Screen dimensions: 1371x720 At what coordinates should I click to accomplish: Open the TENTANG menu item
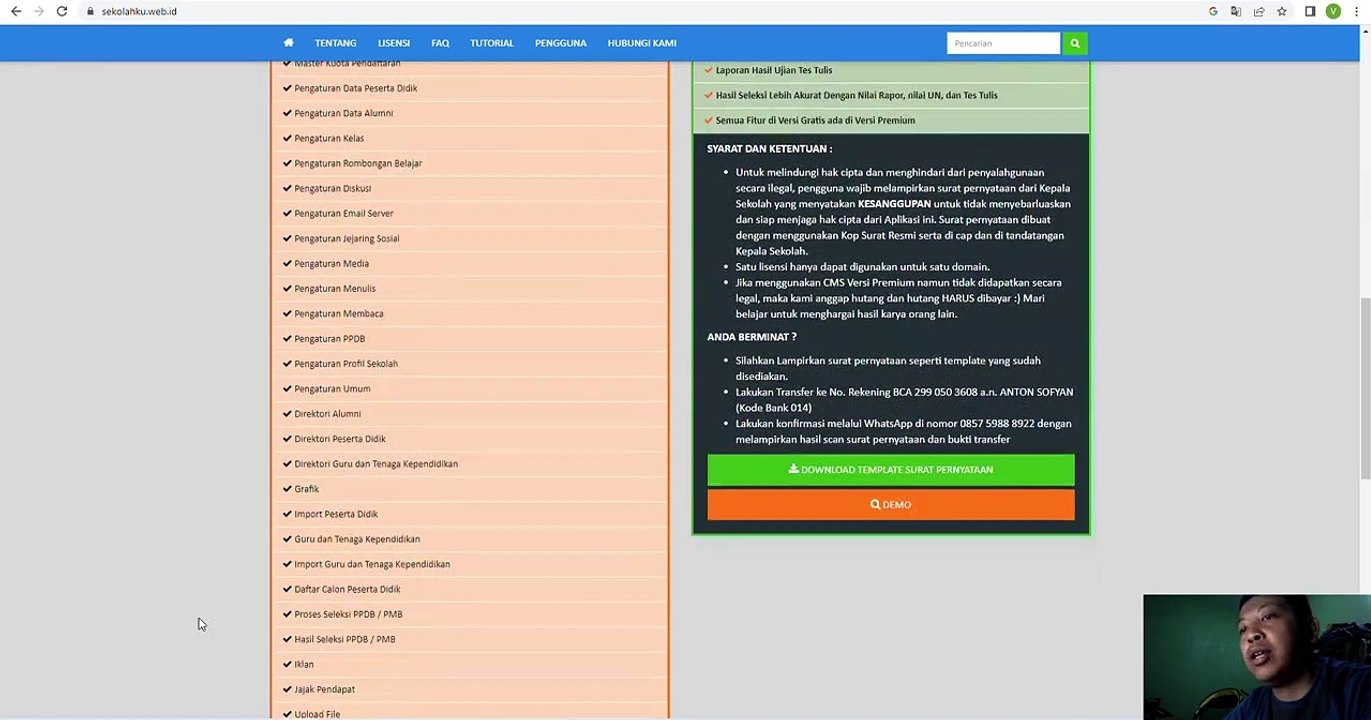[x=336, y=43]
